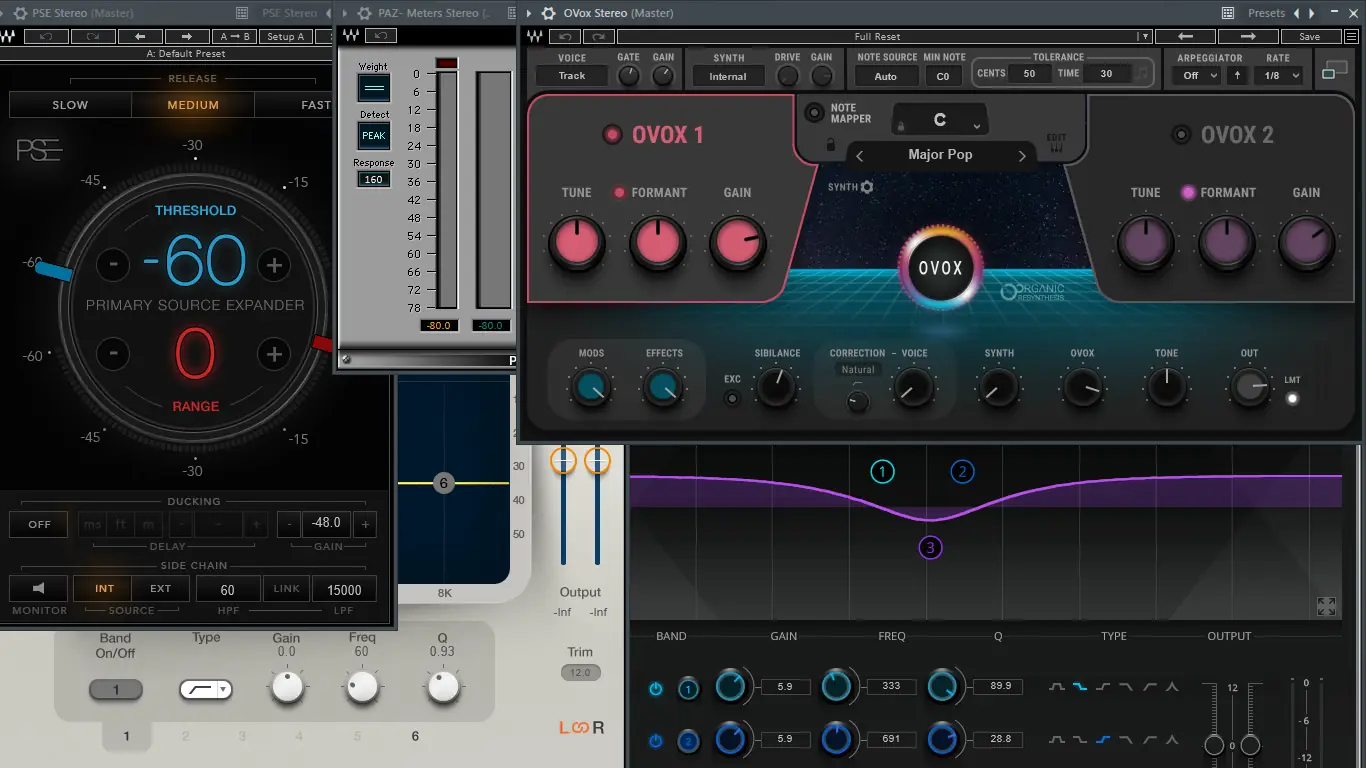The image size is (1366, 768).
Task: Expand the EQ graph to fullscreen
Action: pos(1326,606)
